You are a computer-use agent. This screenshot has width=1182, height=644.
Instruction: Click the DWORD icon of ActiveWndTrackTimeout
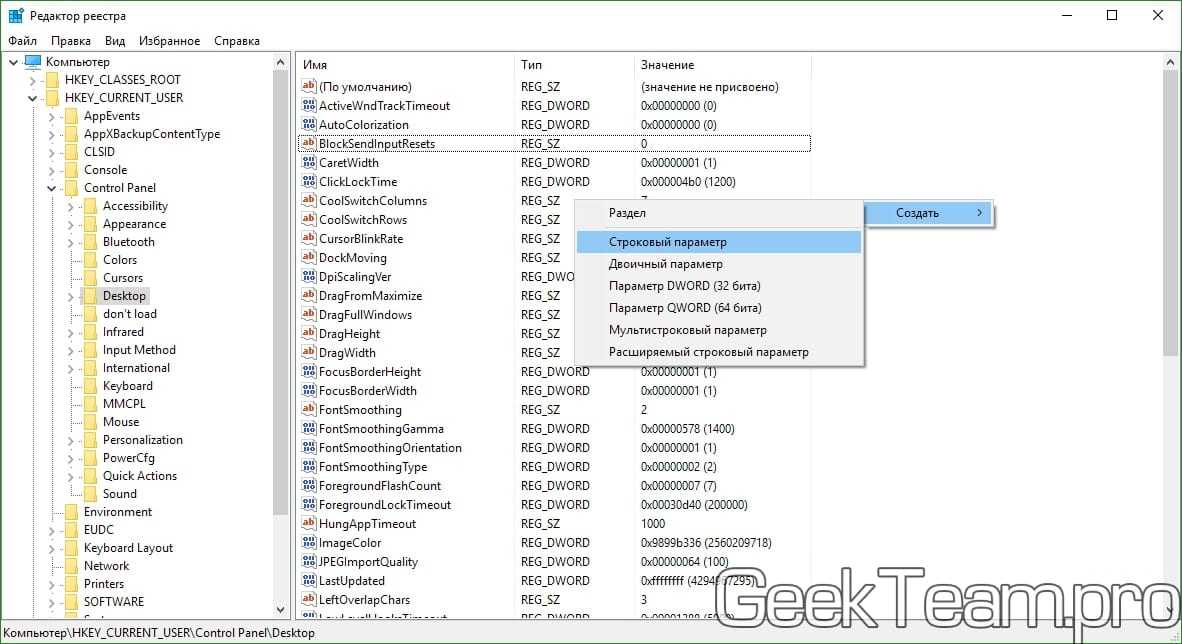click(x=308, y=106)
